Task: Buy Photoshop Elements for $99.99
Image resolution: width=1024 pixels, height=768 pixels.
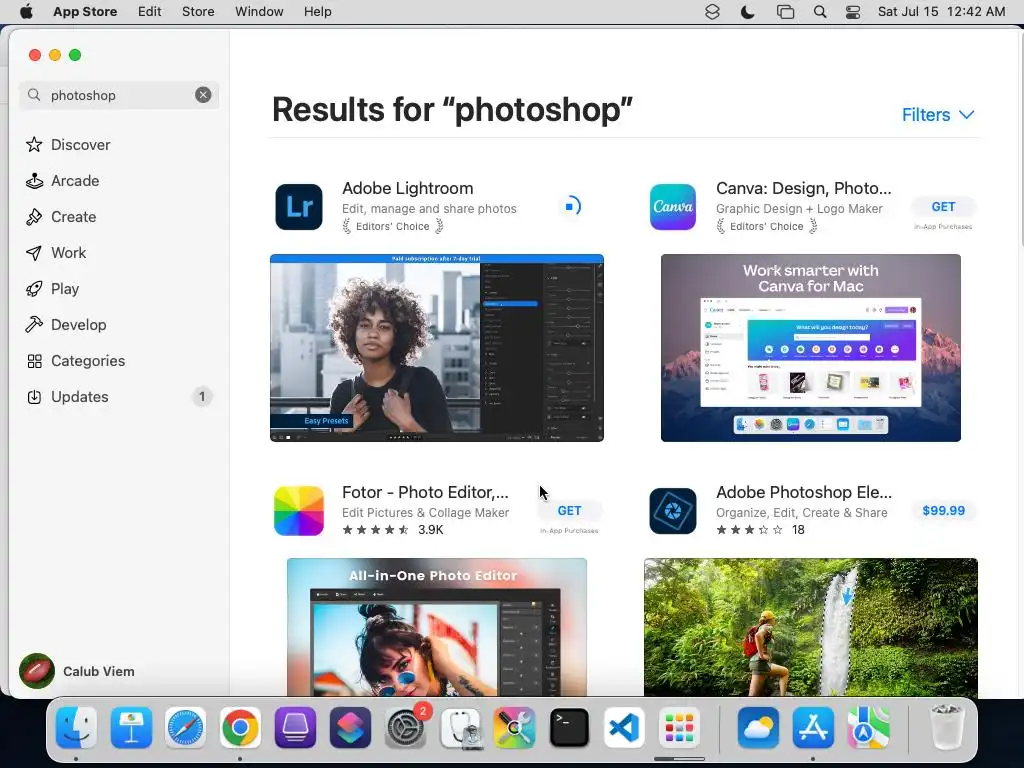Action: pos(943,511)
